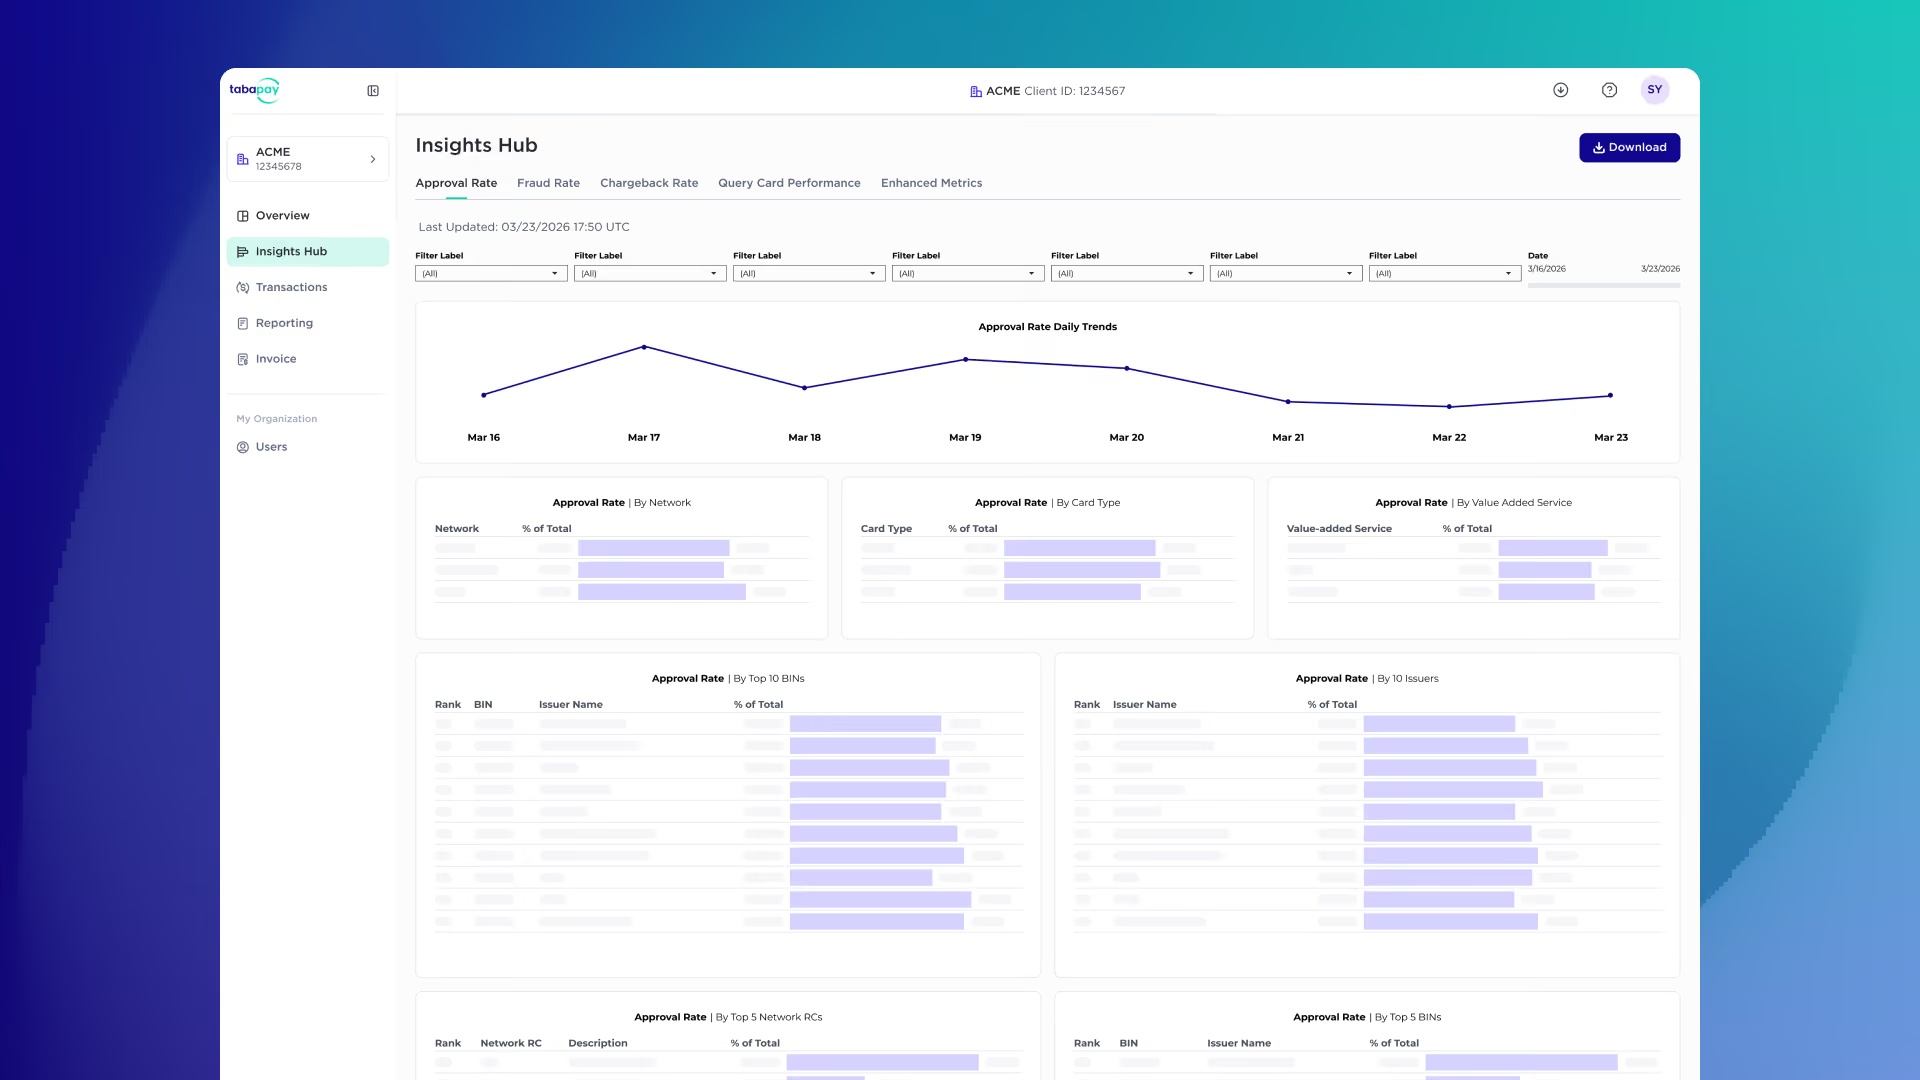Click the Network RC column header
This screenshot has width=1920, height=1080.
511,1043
